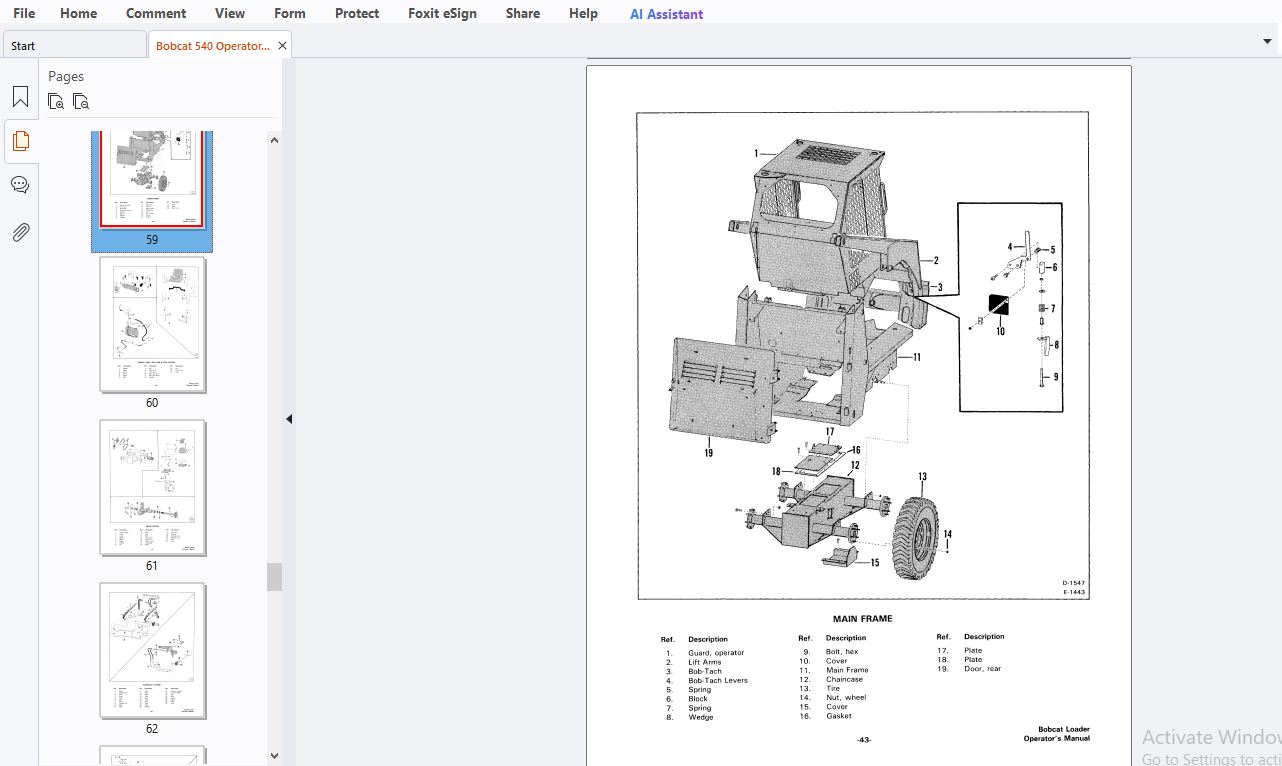Click the 'Bob-Tach Levers' parts list entry
The height and width of the screenshot is (766, 1282).
(x=718, y=681)
